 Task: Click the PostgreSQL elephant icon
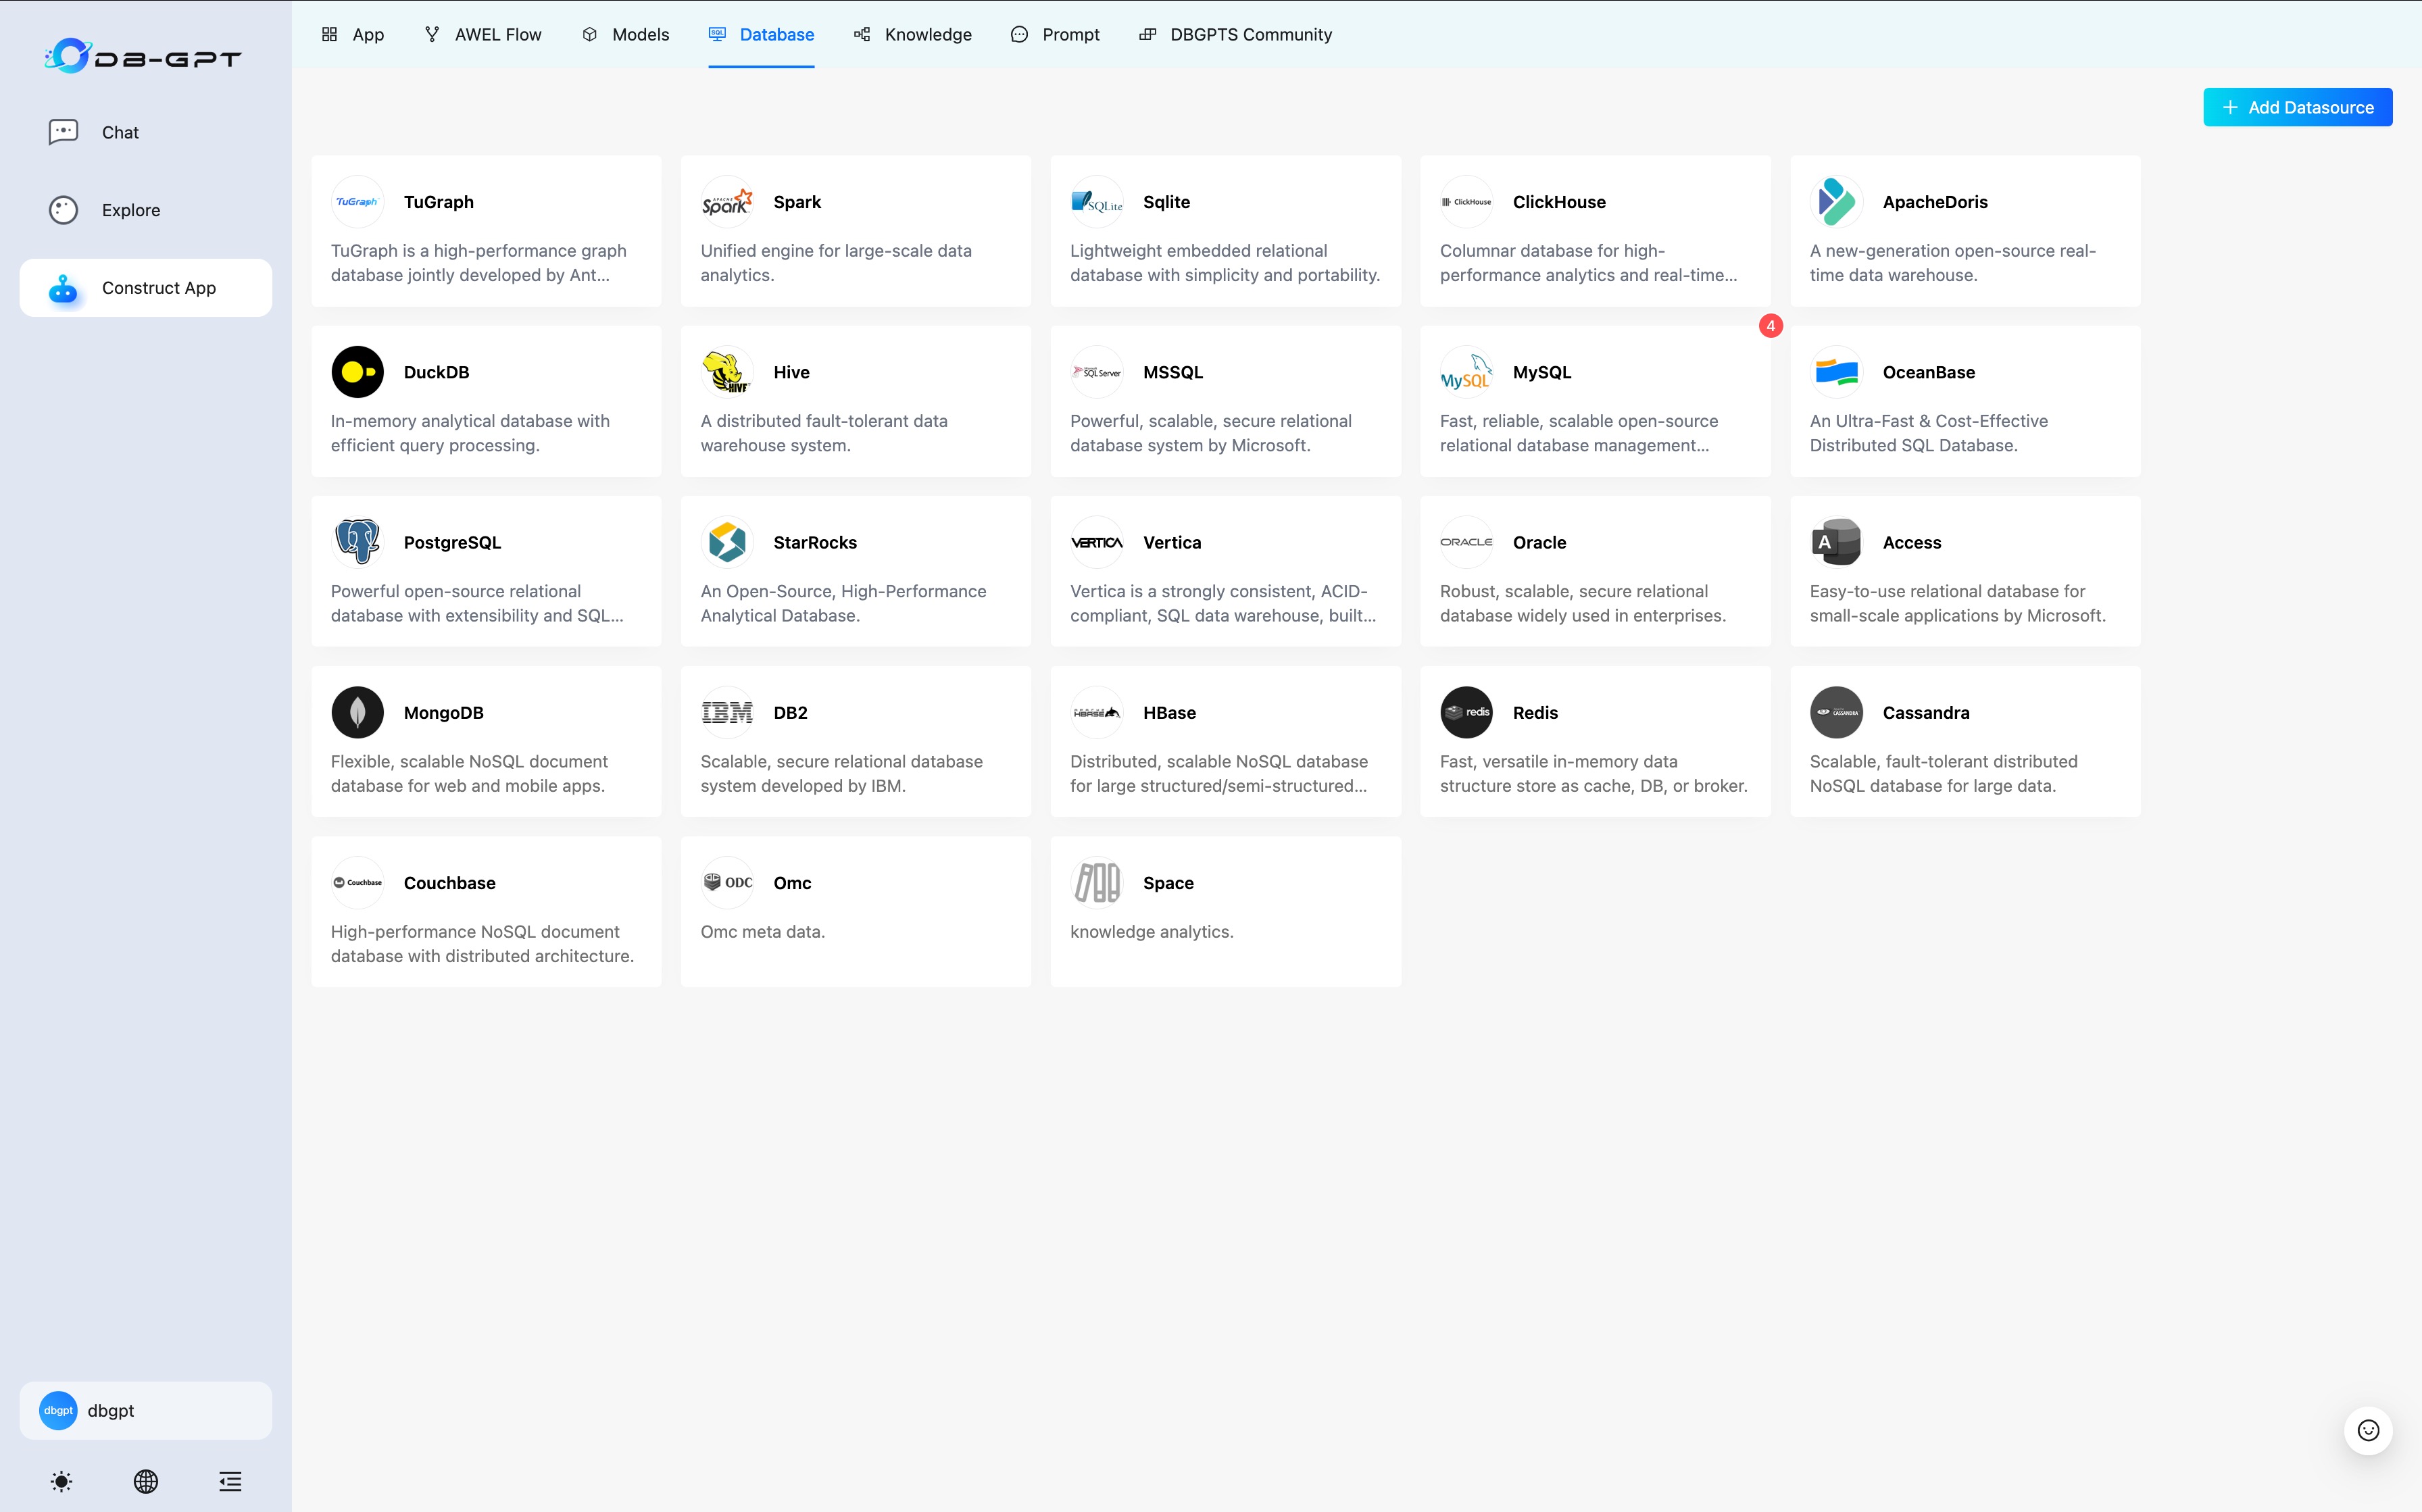click(357, 542)
